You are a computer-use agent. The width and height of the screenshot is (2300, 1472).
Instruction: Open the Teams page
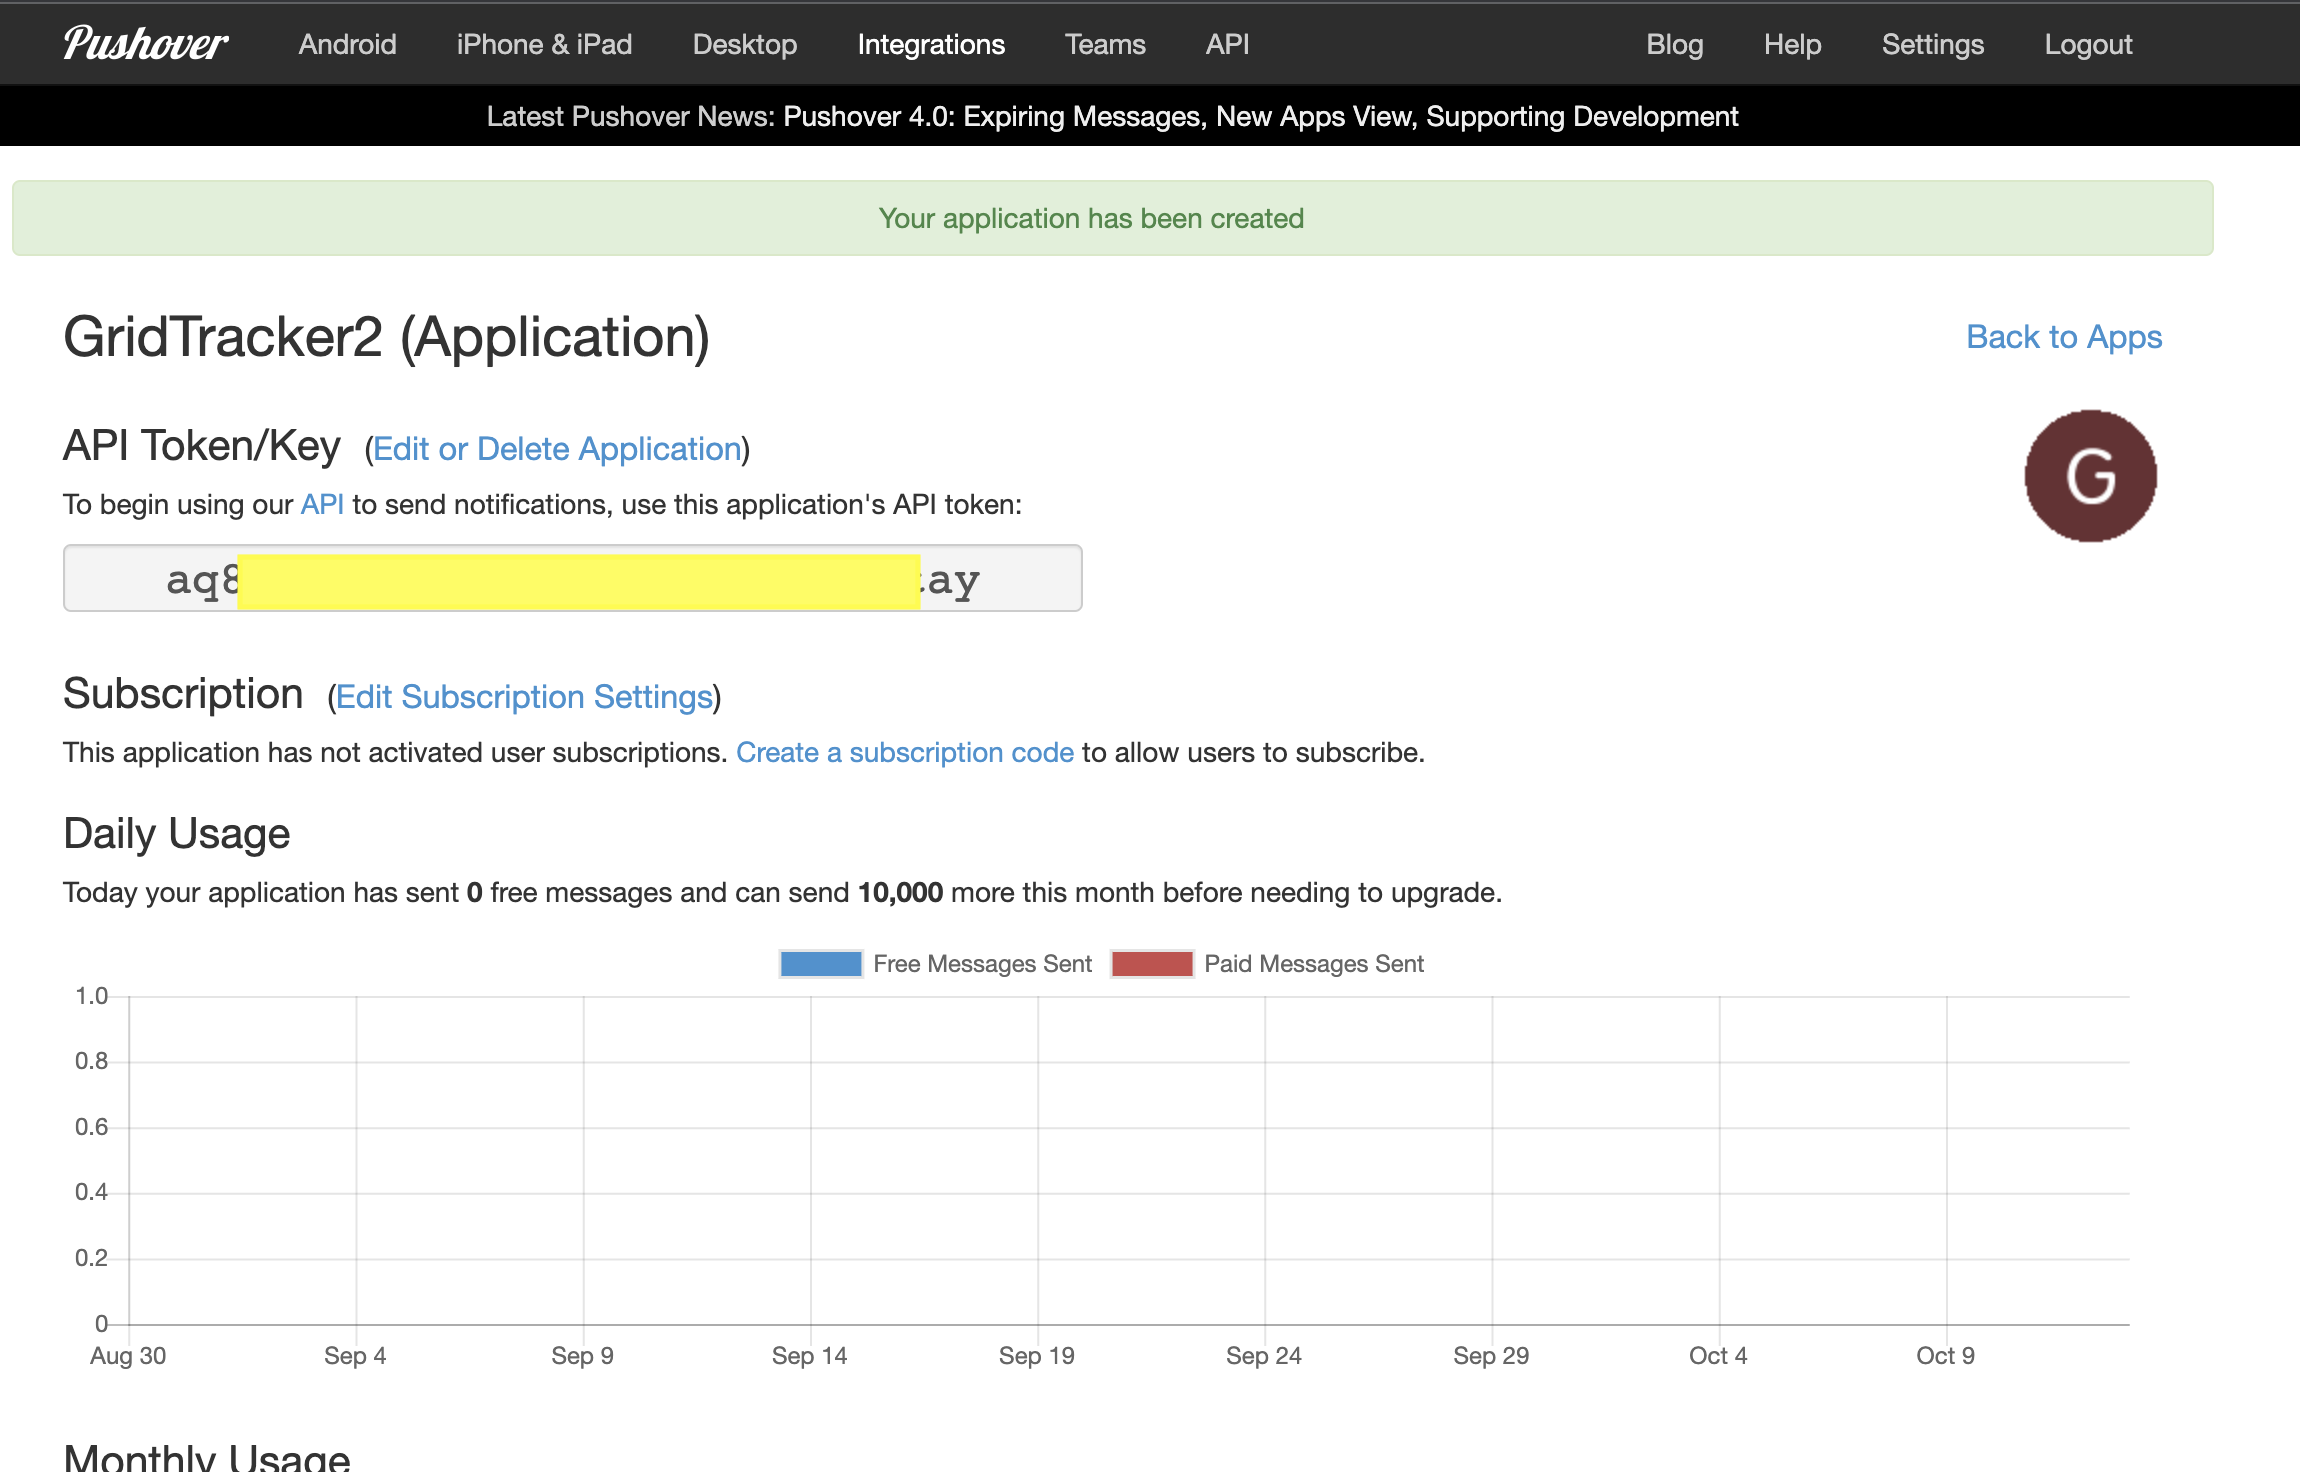pyautogui.click(x=1105, y=44)
